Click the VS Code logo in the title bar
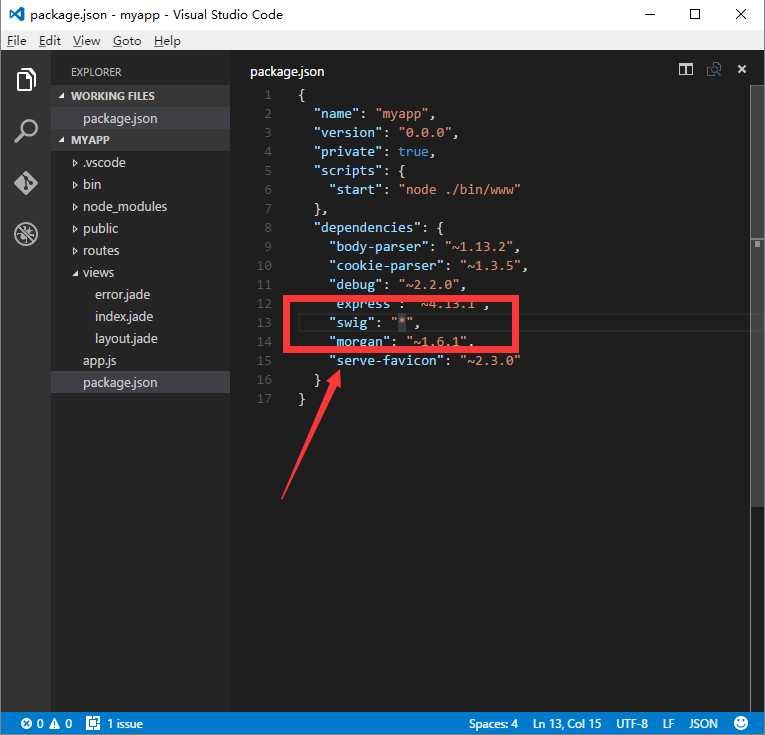This screenshot has width=765, height=735. click(16, 14)
